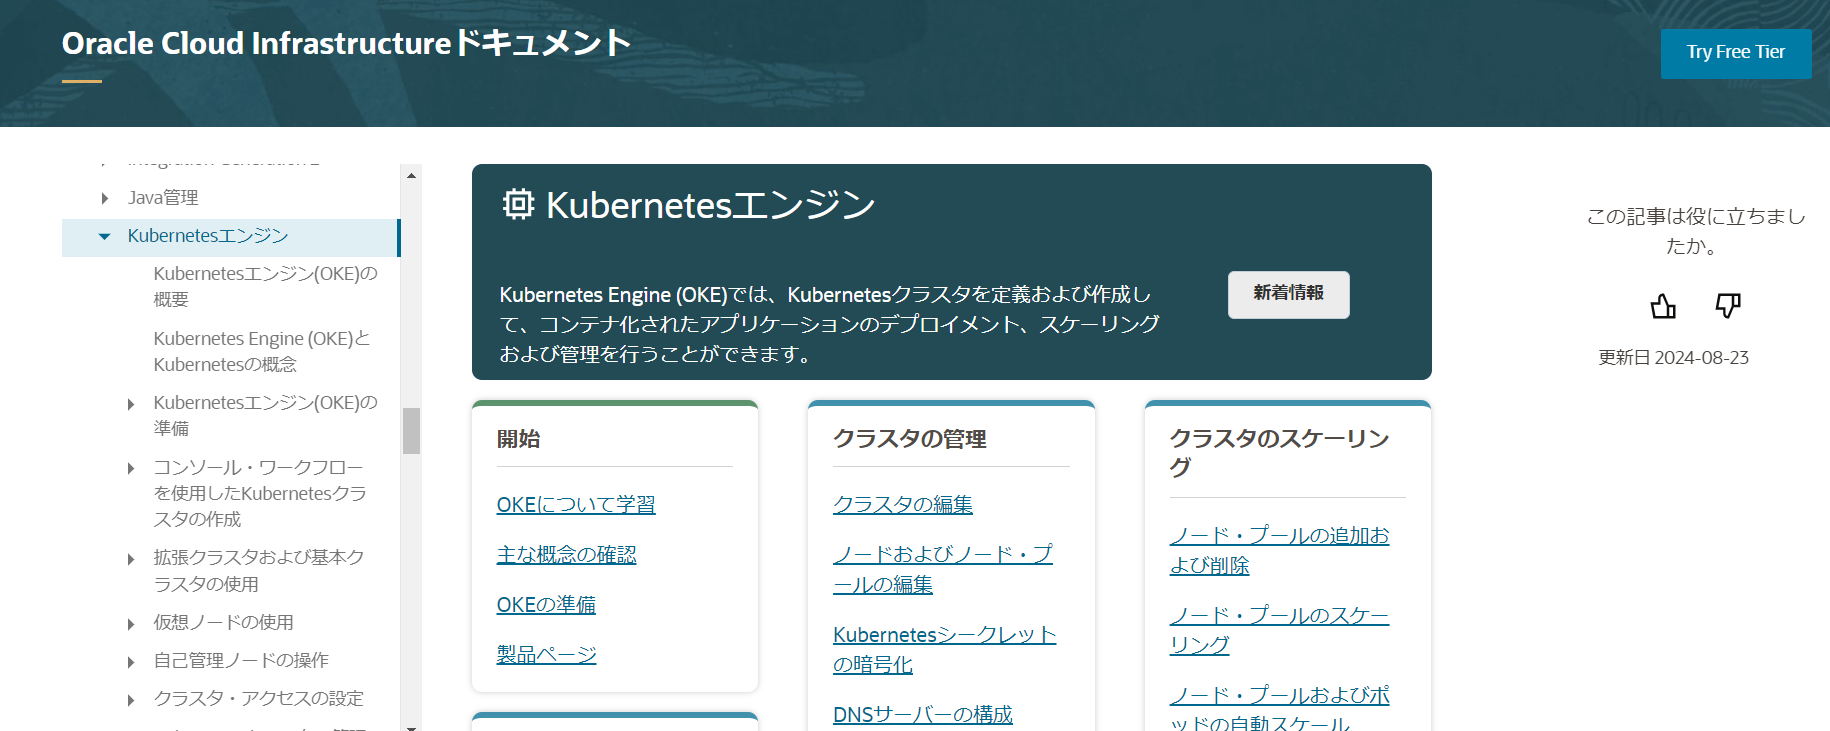Open ノード・プールのスケーリング link

(x=1280, y=630)
